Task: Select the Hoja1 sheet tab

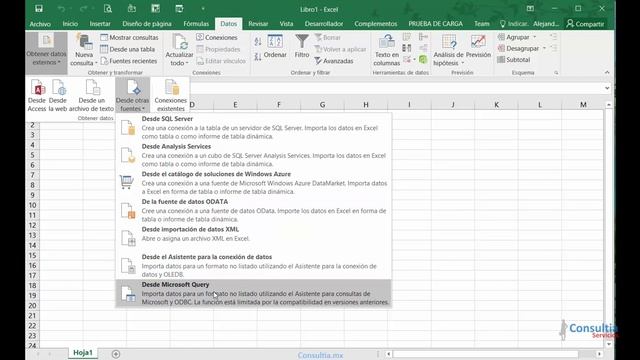Action: 83,353
